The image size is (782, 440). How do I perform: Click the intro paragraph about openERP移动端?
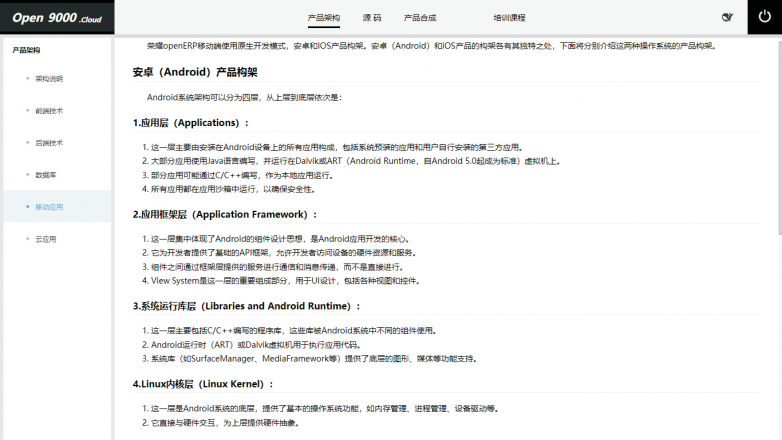(x=430, y=46)
